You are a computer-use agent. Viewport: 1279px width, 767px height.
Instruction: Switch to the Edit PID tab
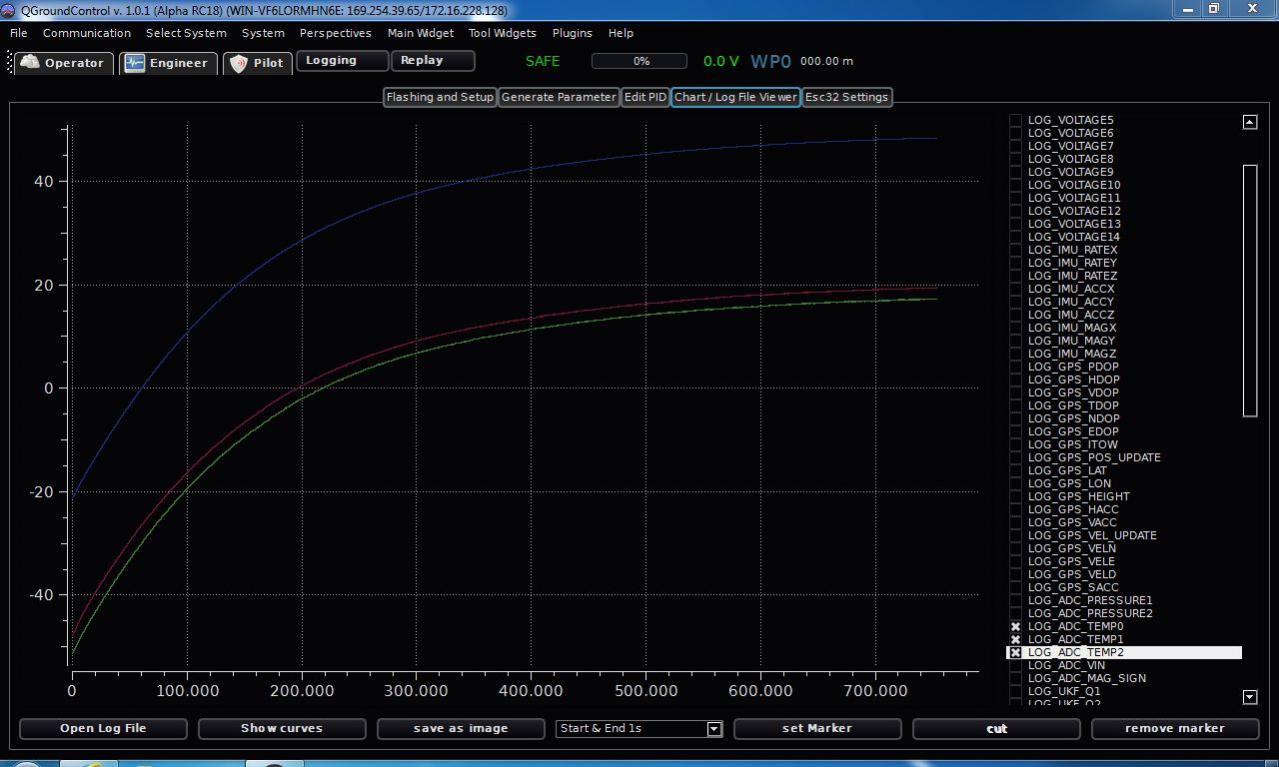coord(645,97)
